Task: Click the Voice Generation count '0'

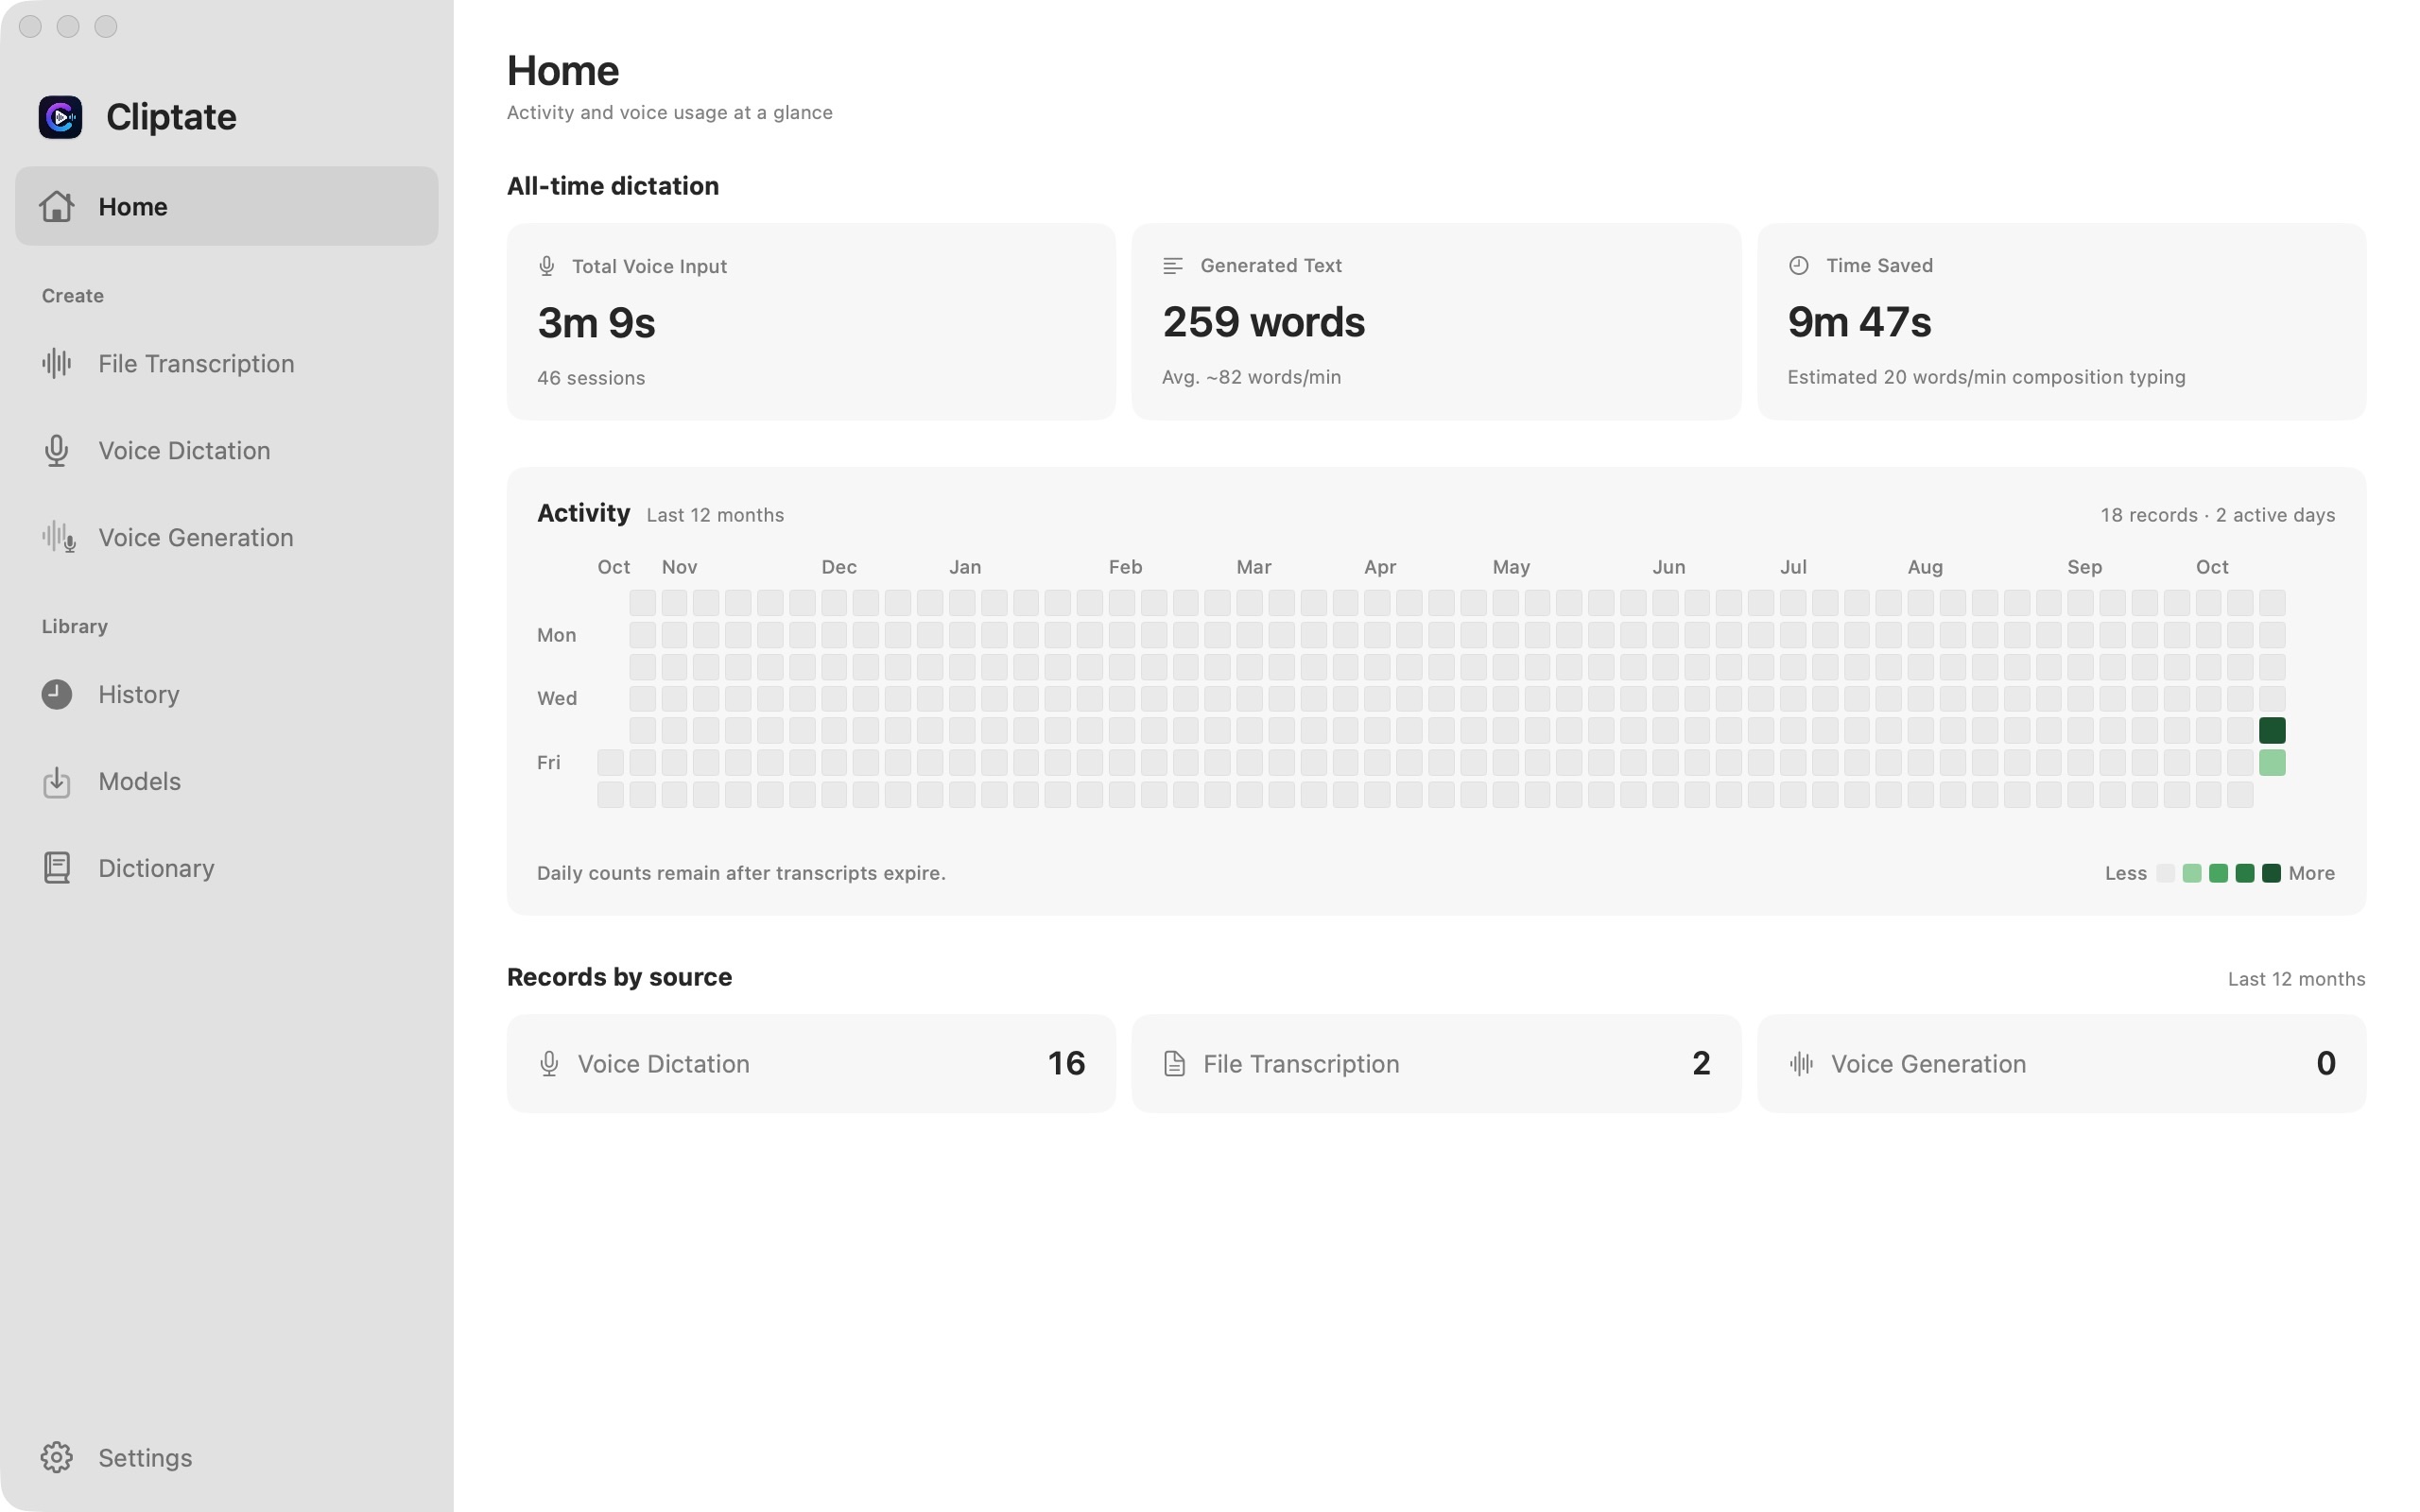Action: tap(2326, 1063)
